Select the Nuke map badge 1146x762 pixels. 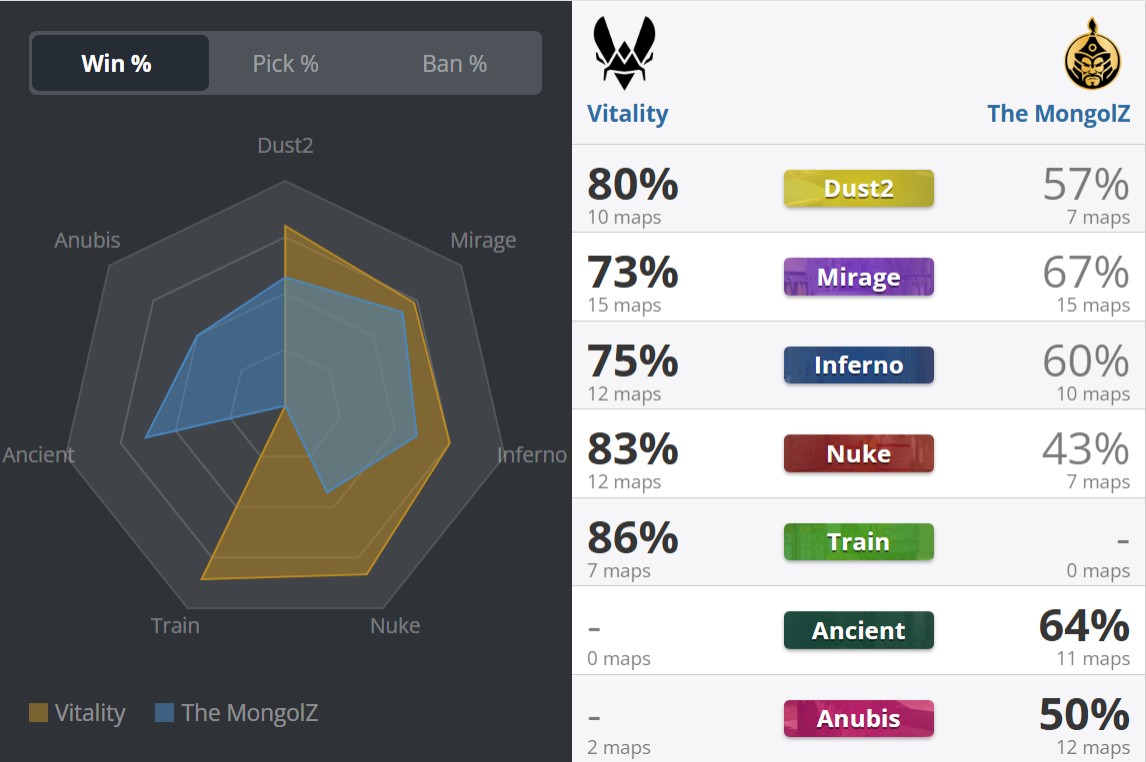click(859, 454)
